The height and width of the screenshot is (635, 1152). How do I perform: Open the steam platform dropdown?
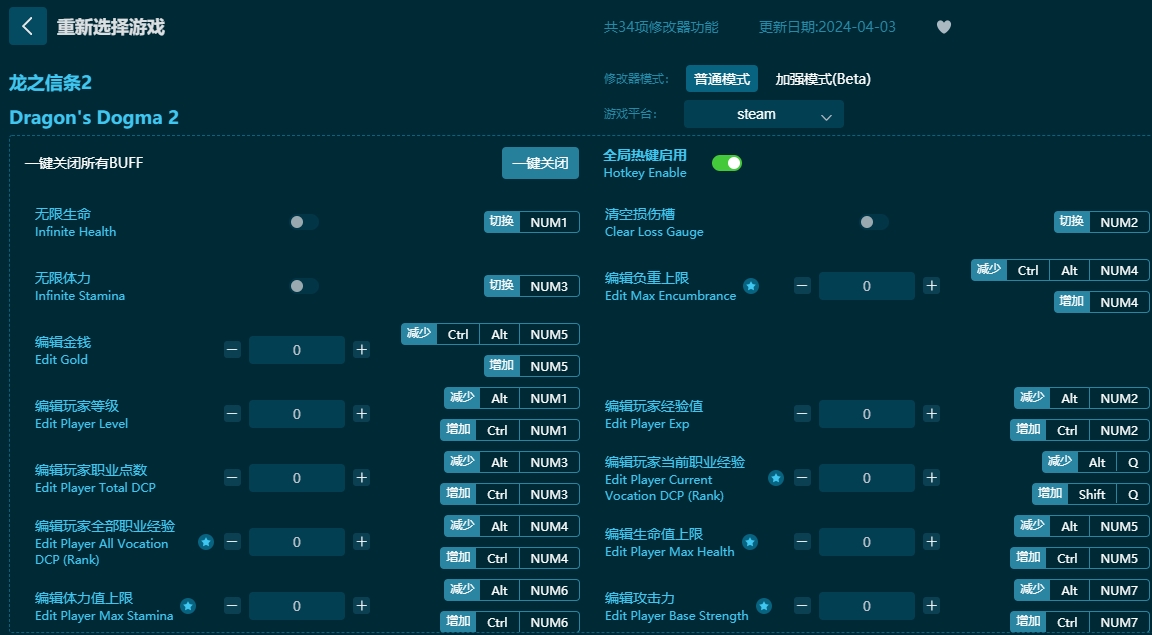click(x=763, y=114)
